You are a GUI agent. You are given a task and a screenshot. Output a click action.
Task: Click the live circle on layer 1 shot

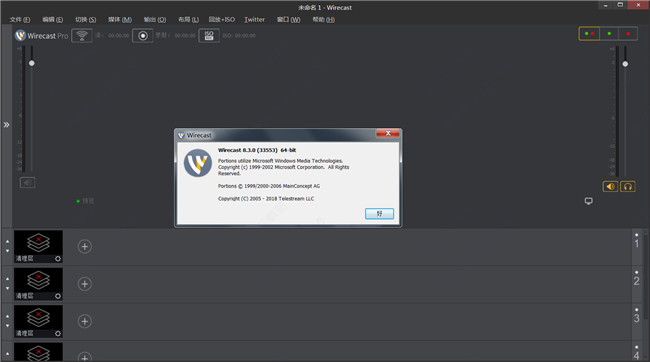[58, 259]
